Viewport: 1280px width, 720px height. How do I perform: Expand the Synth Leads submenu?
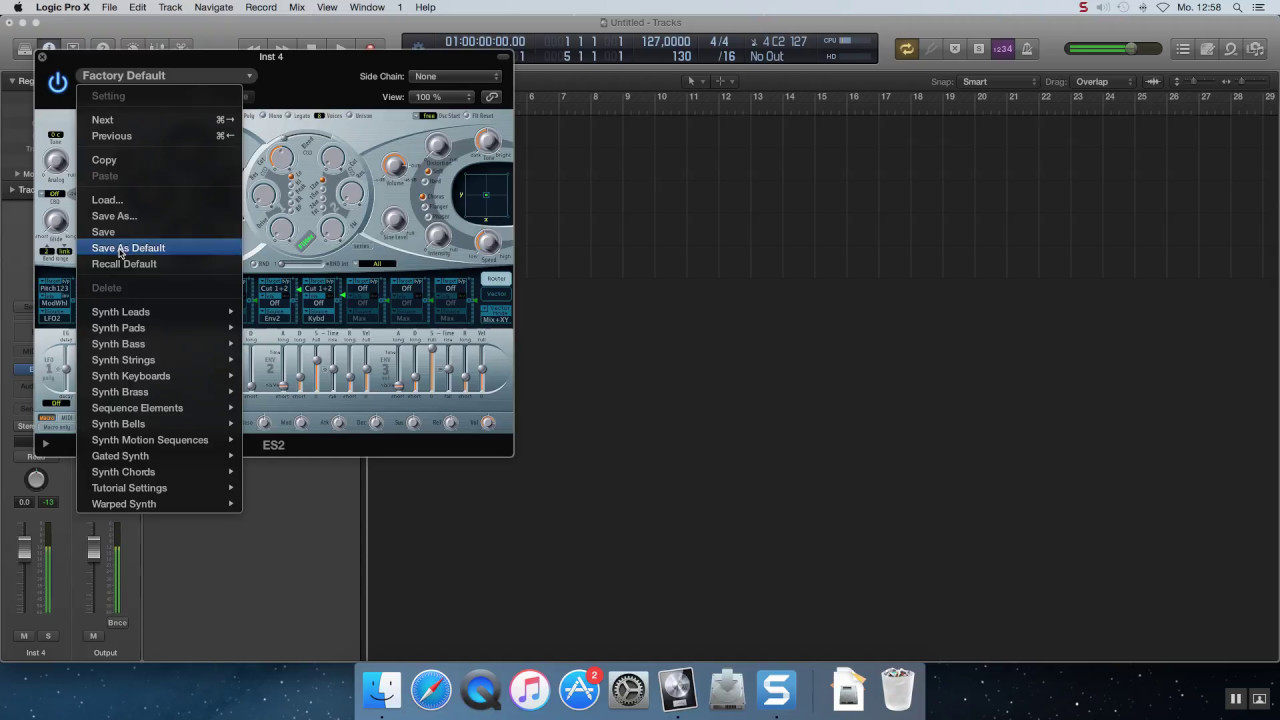point(159,312)
